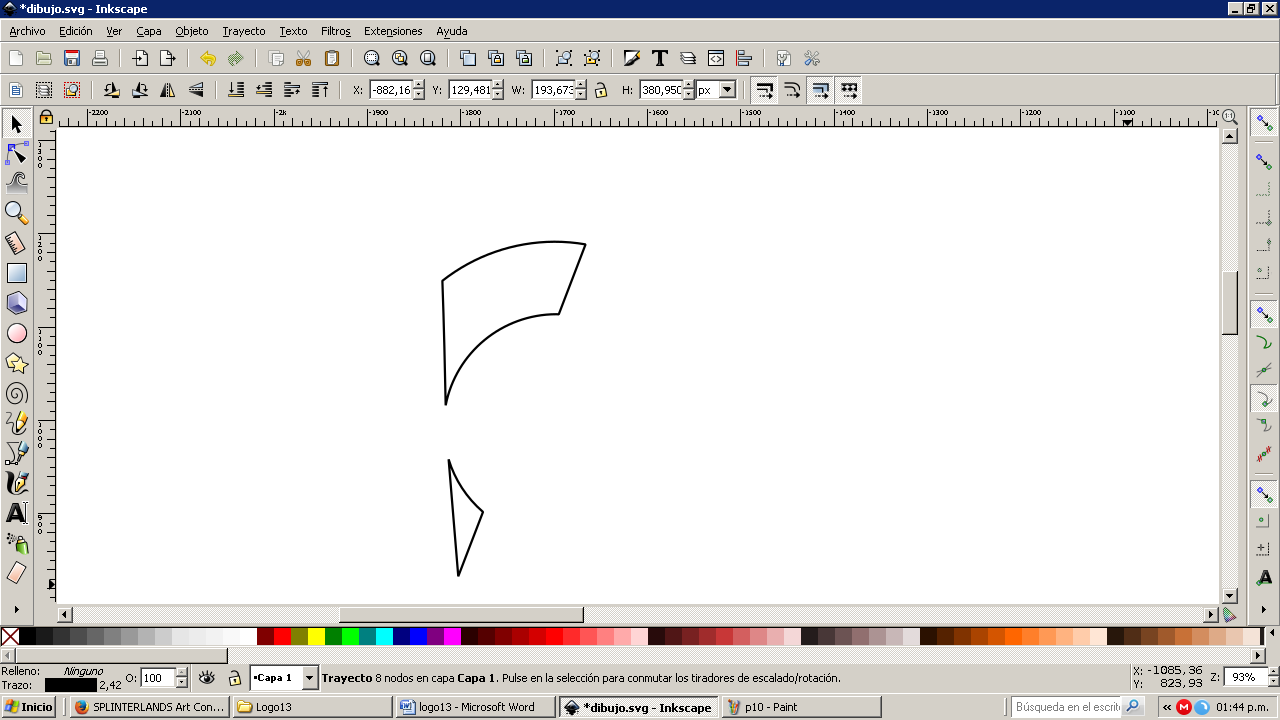This screenshot has height=720, width=1280.
Task: Select the Star polygon tool
Action: (x=17, y=363)
